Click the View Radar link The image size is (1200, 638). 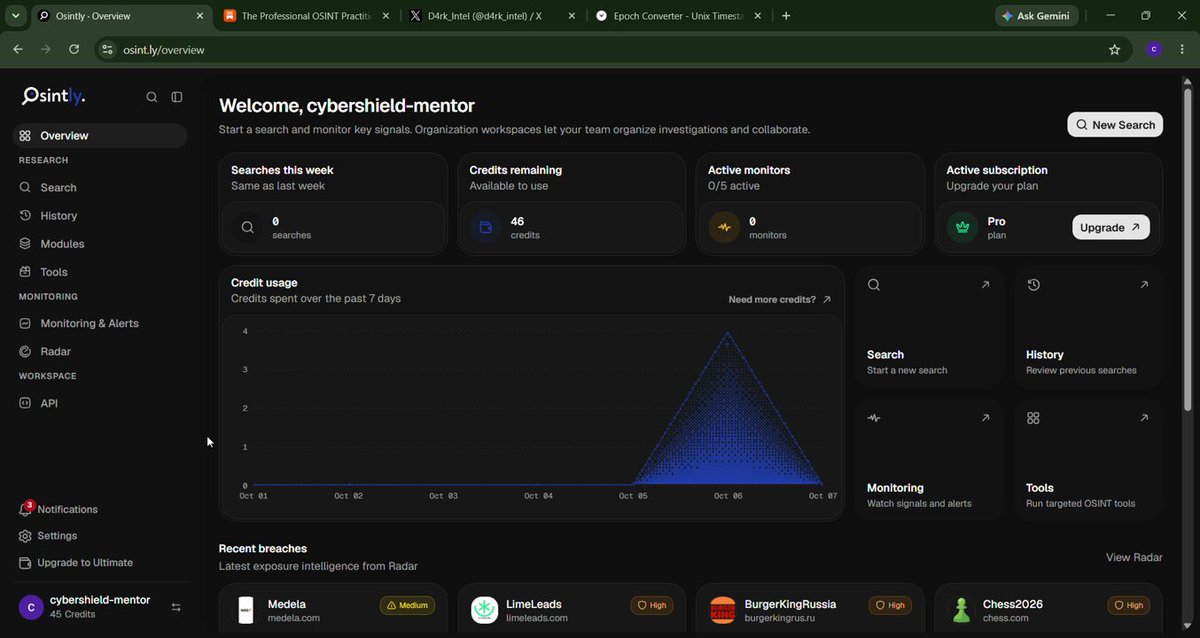pos(1134,557)
